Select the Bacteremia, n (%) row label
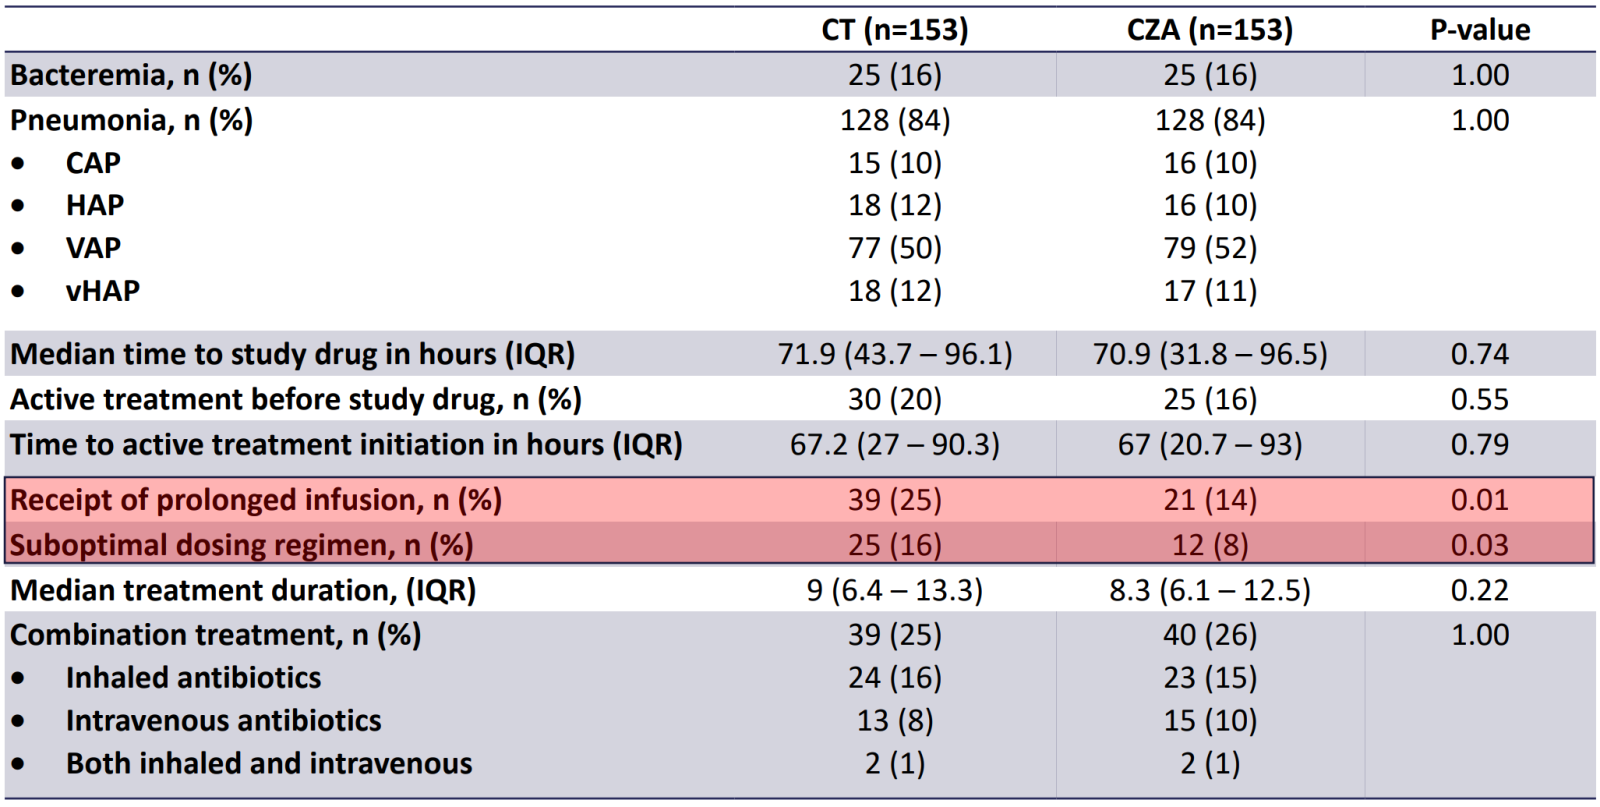The image size is (1600, 807). coord(131,75)
